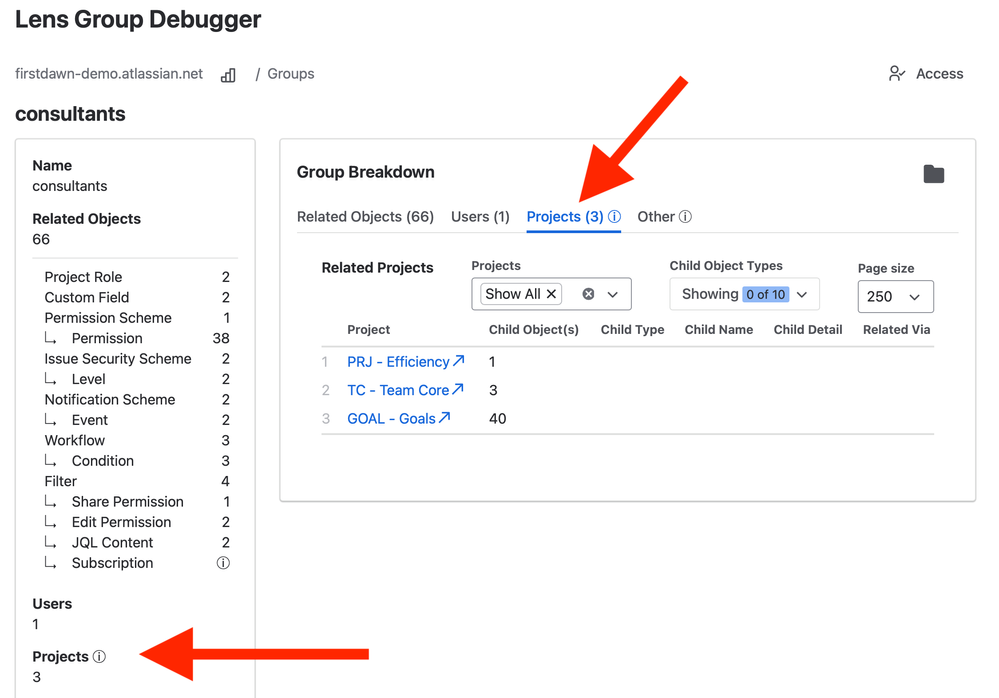Select Notification Scheme row

click(136, 399)
